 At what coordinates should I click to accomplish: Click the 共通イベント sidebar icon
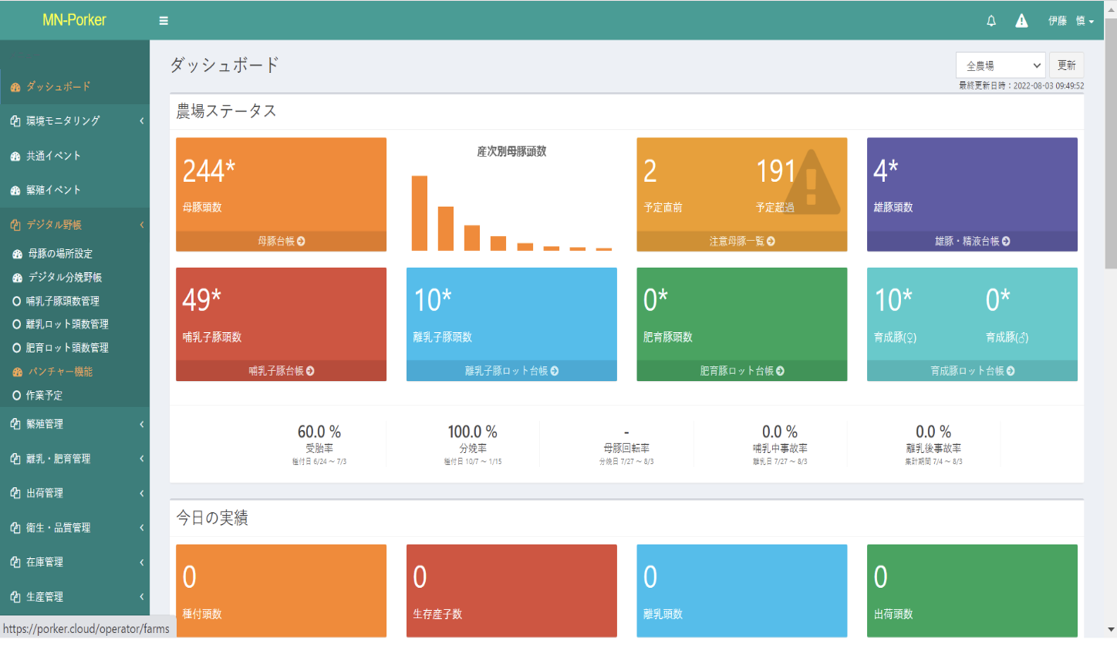click(x=16, y=156)
